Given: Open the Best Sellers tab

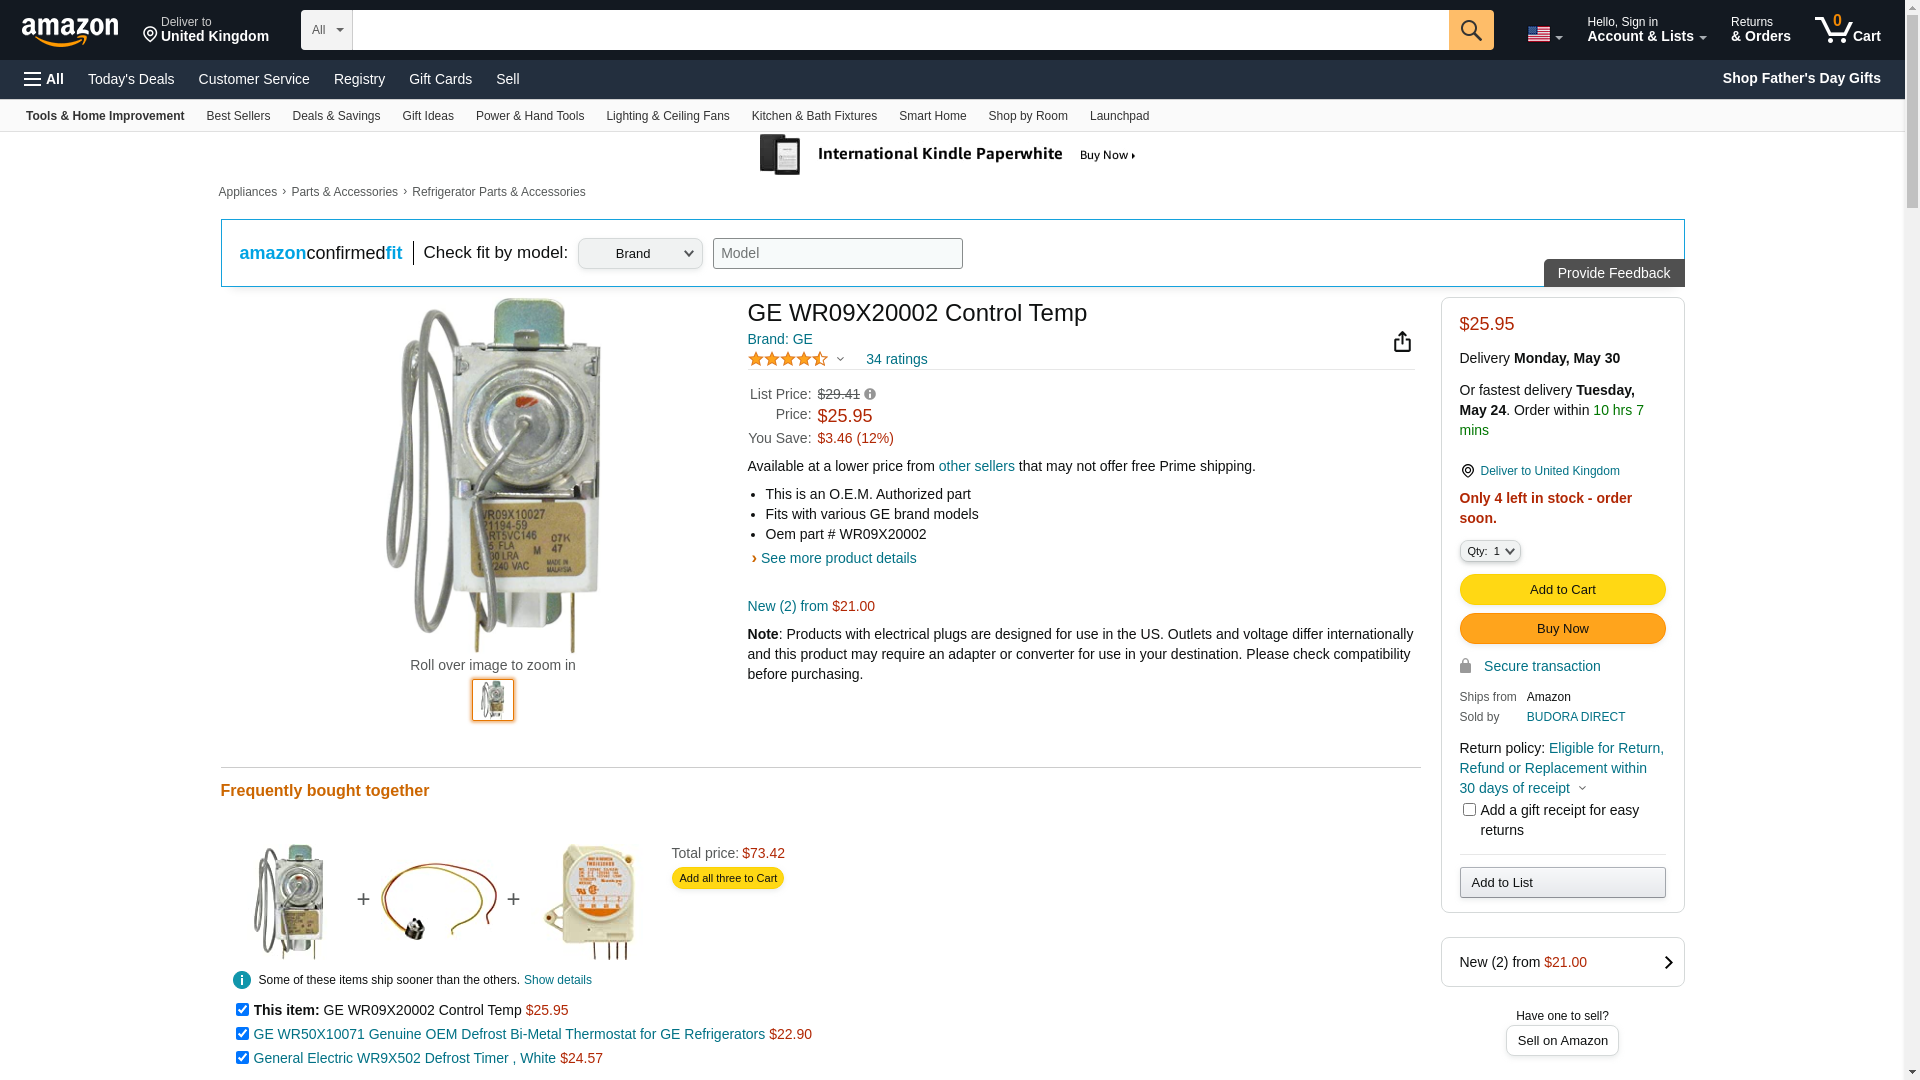Looking at the screenshot, I should (x=238, y=116).
